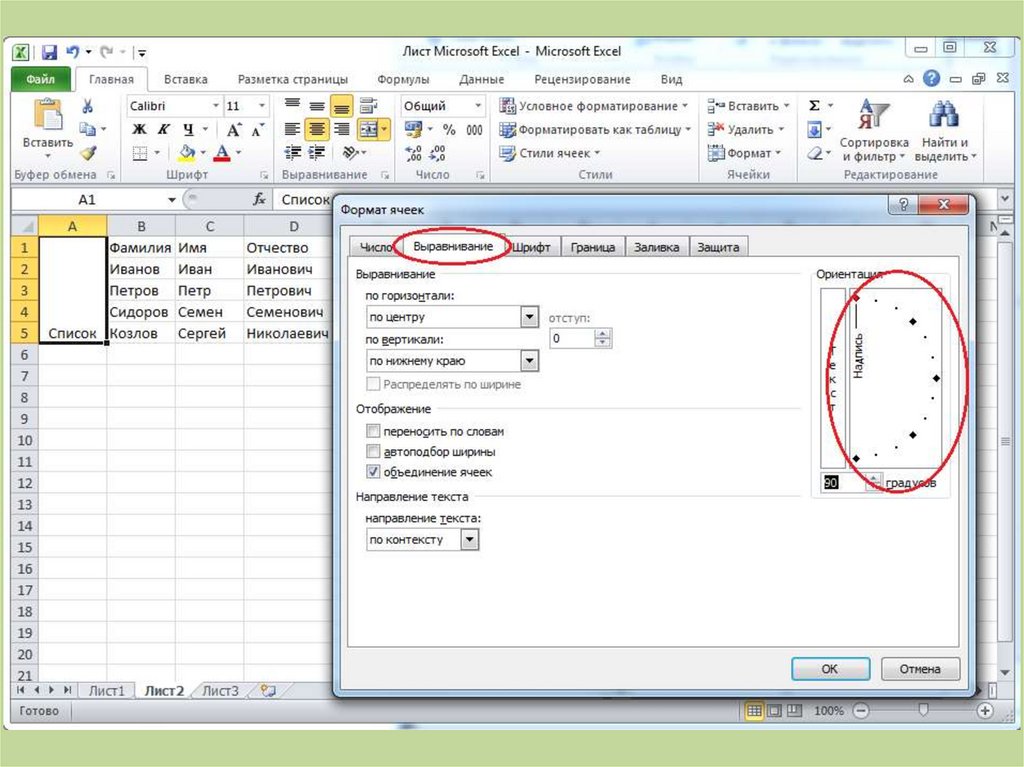
Task: Open Sort and Filter (Сортировка и фильтр)
Action: tap(873, 130)
